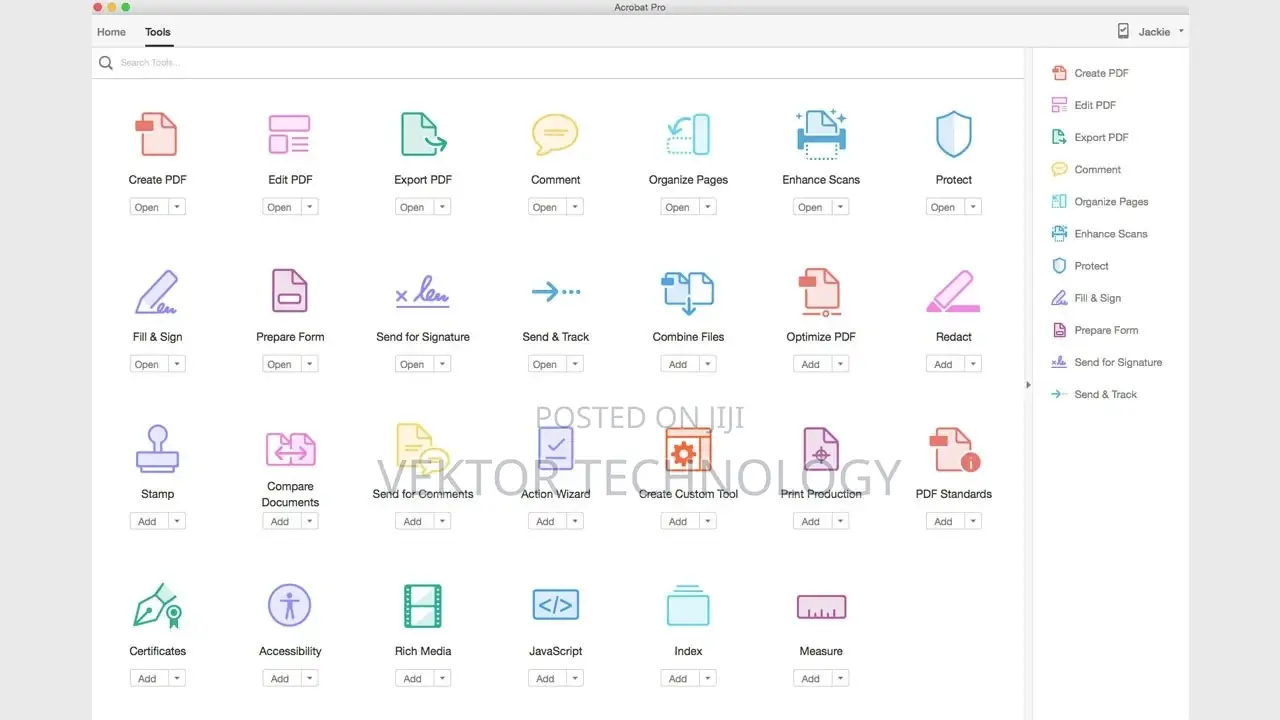Select the Certificates pen nib icon

pyautogui.click(x=157, y=605)
